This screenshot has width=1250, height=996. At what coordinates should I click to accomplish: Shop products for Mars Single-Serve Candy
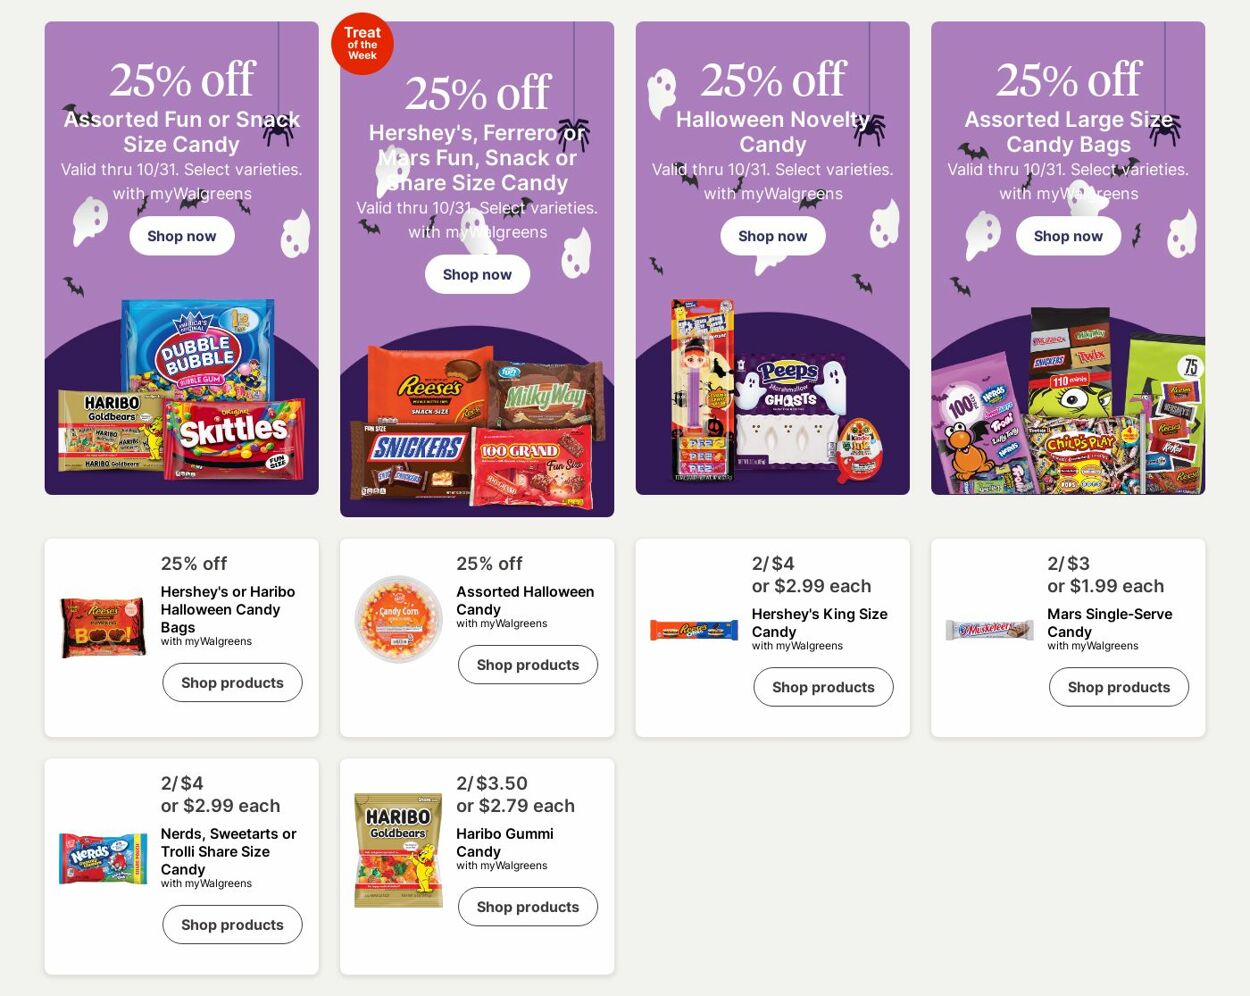coord(1118,687)
